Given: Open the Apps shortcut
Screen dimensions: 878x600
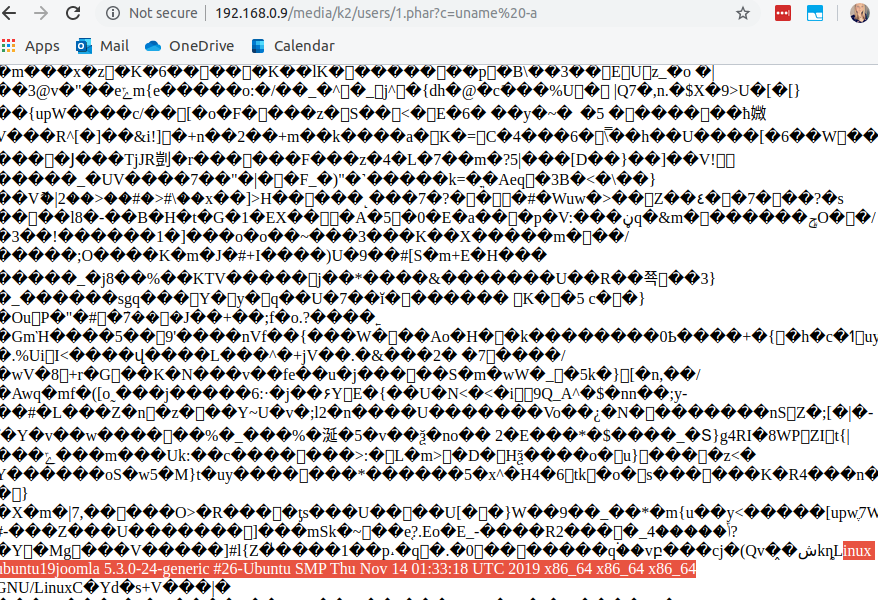Looking at the screenshot, I should 31,46.
